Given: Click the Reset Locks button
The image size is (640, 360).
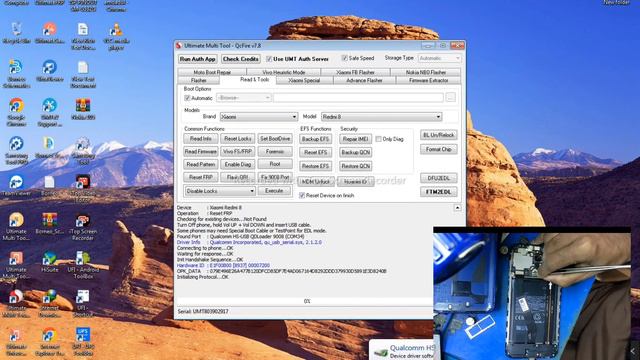Looking at the screenshot, I should (x=238, y=139).
